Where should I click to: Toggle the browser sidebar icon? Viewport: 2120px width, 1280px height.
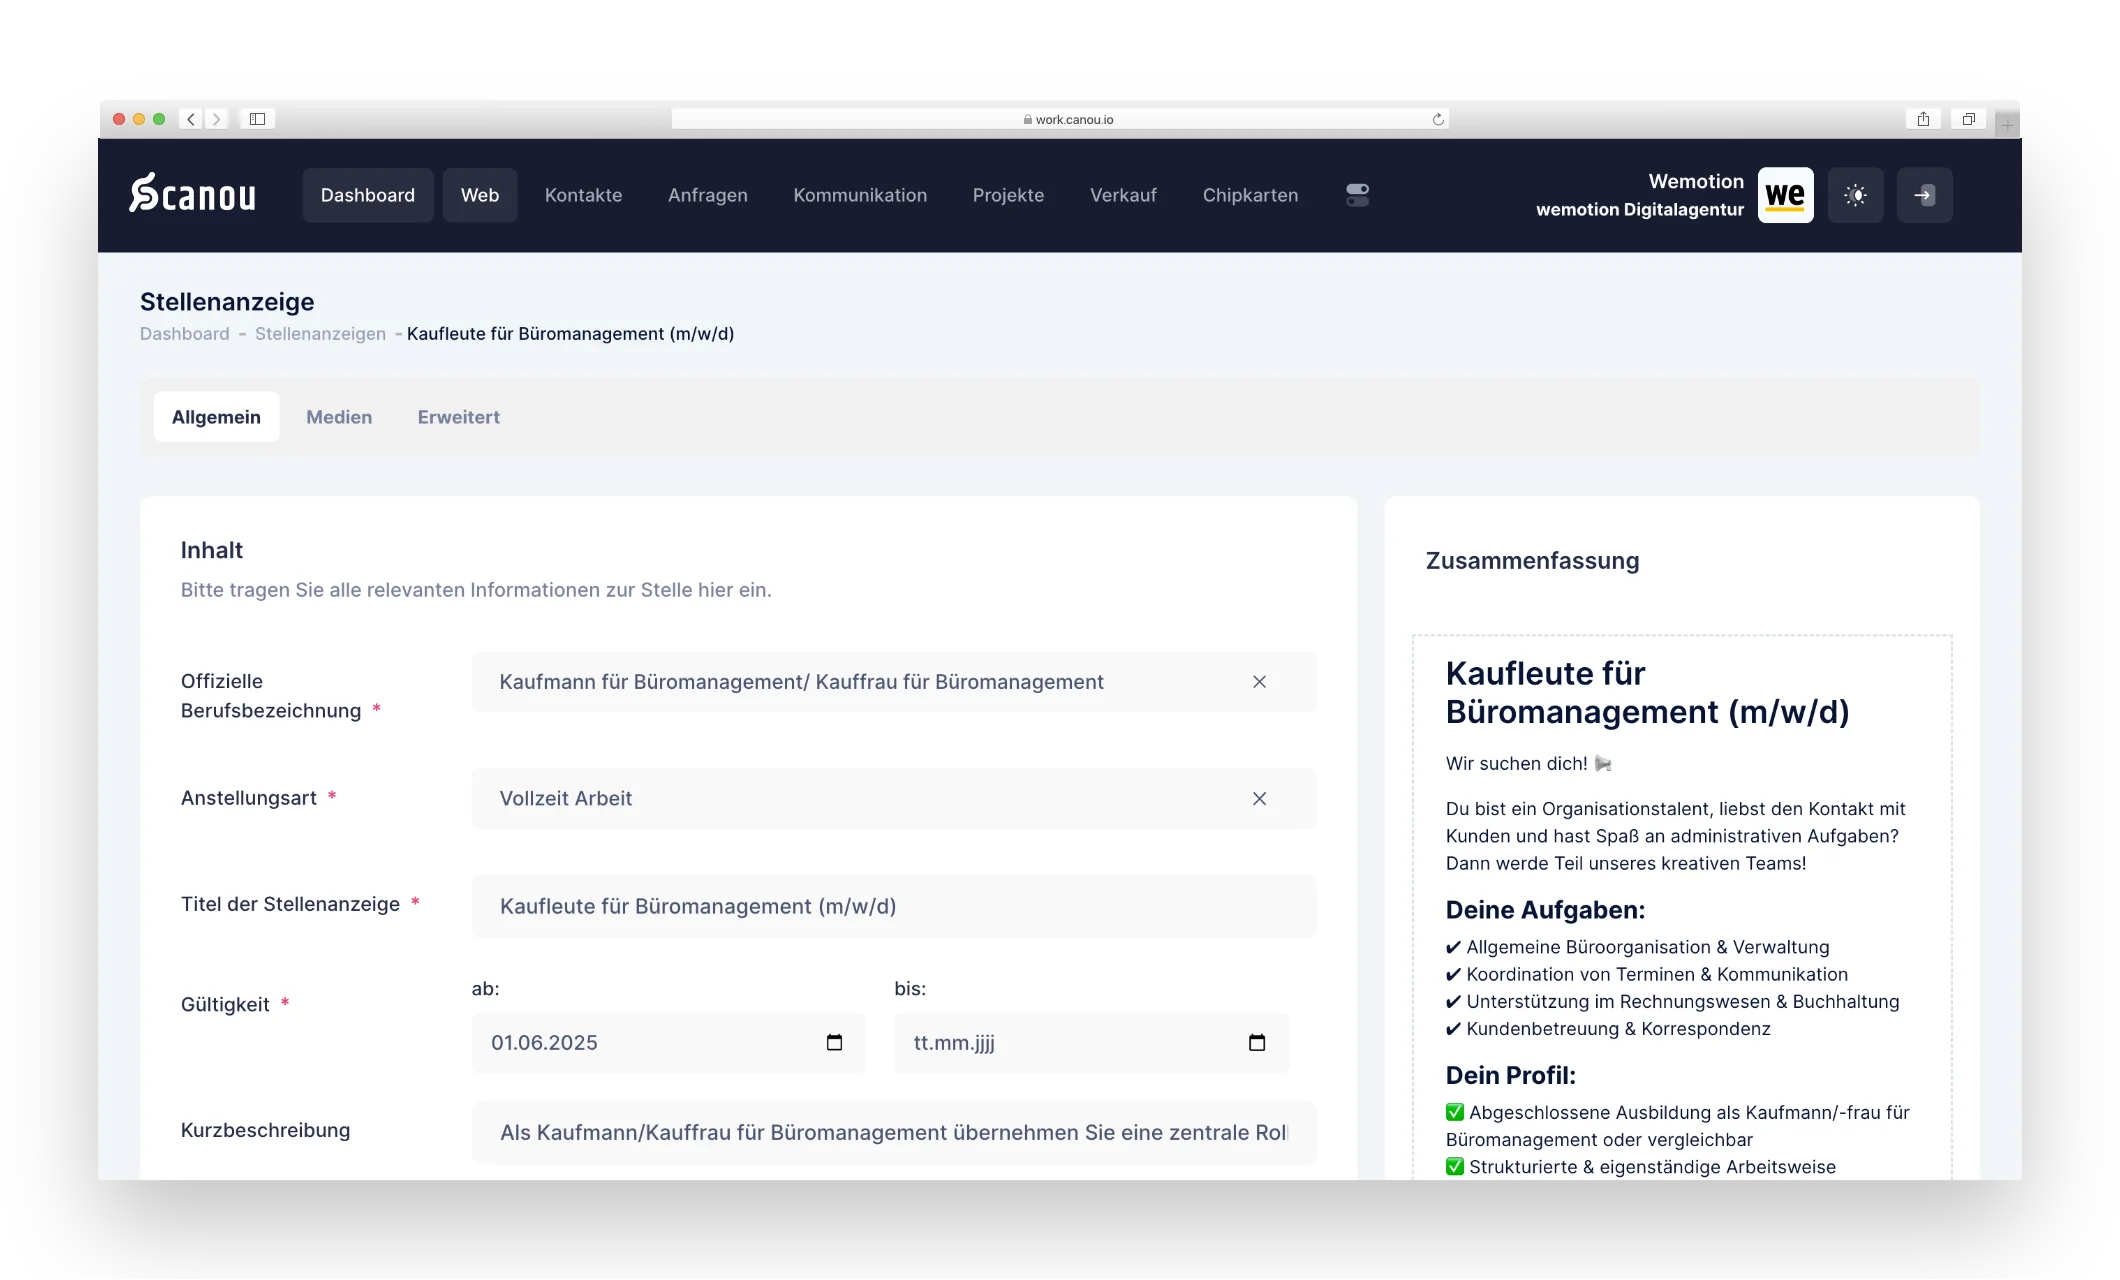point(257,119)
